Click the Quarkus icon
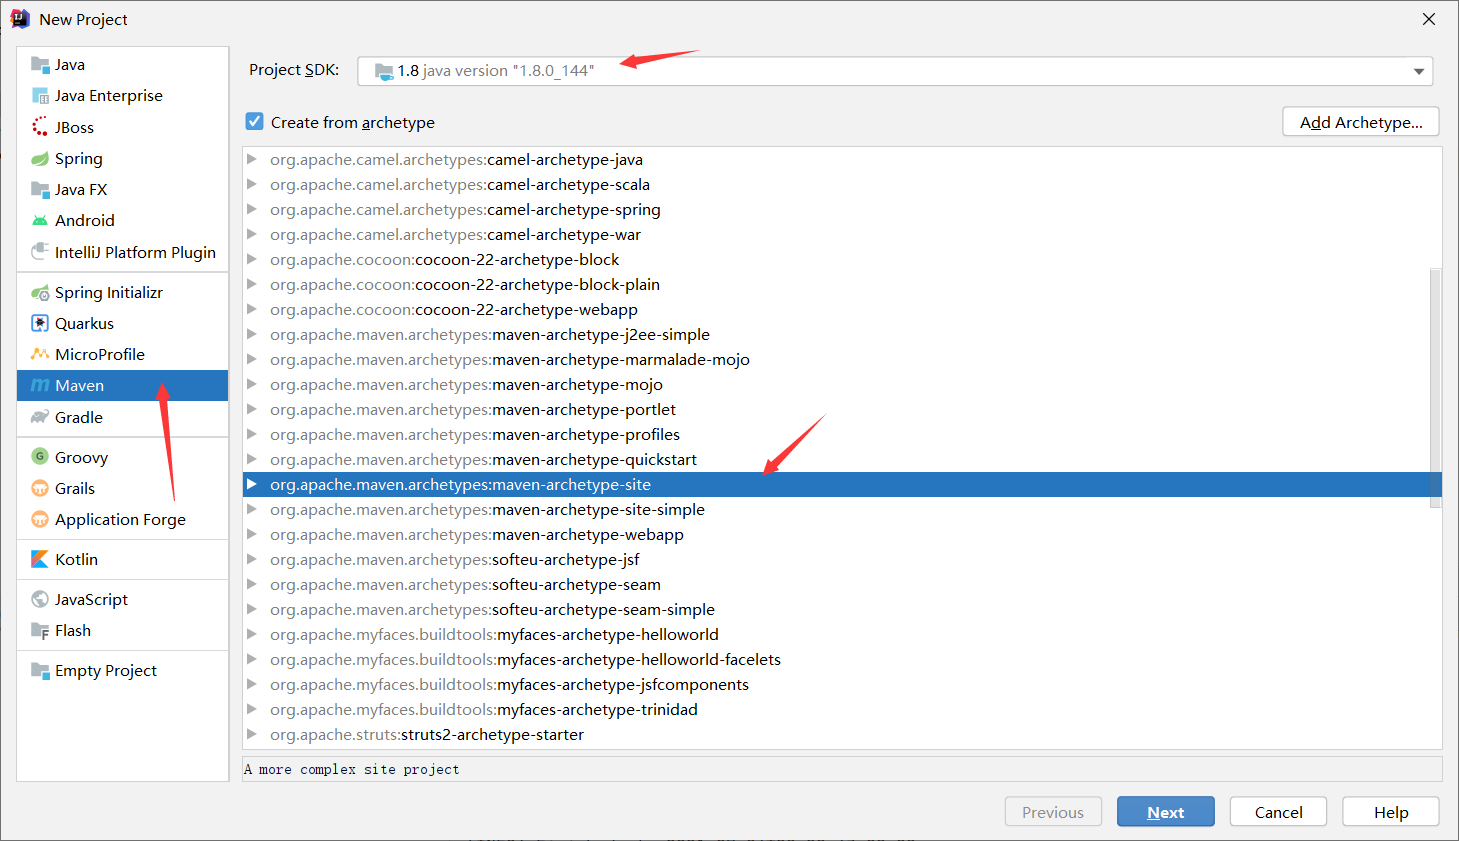 click(x=40, y=324)
